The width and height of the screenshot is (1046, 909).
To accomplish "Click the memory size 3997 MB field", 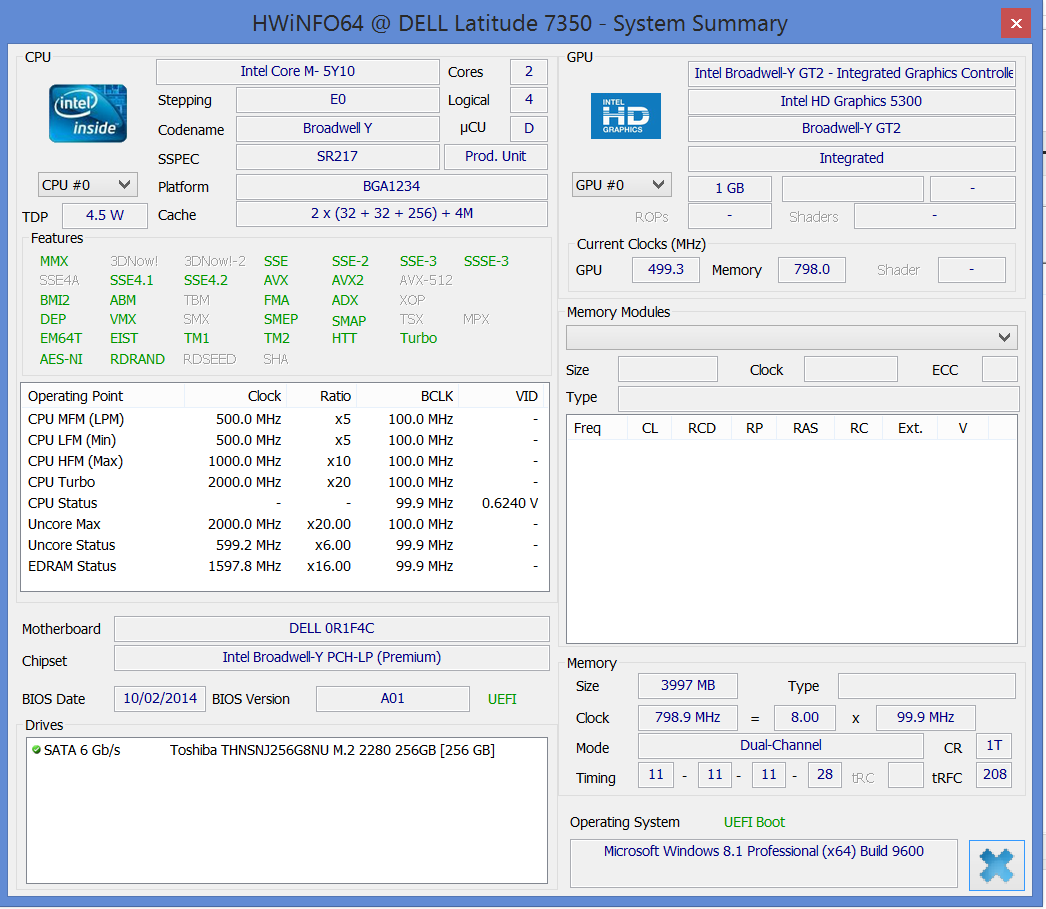I will tap(688, 686).
